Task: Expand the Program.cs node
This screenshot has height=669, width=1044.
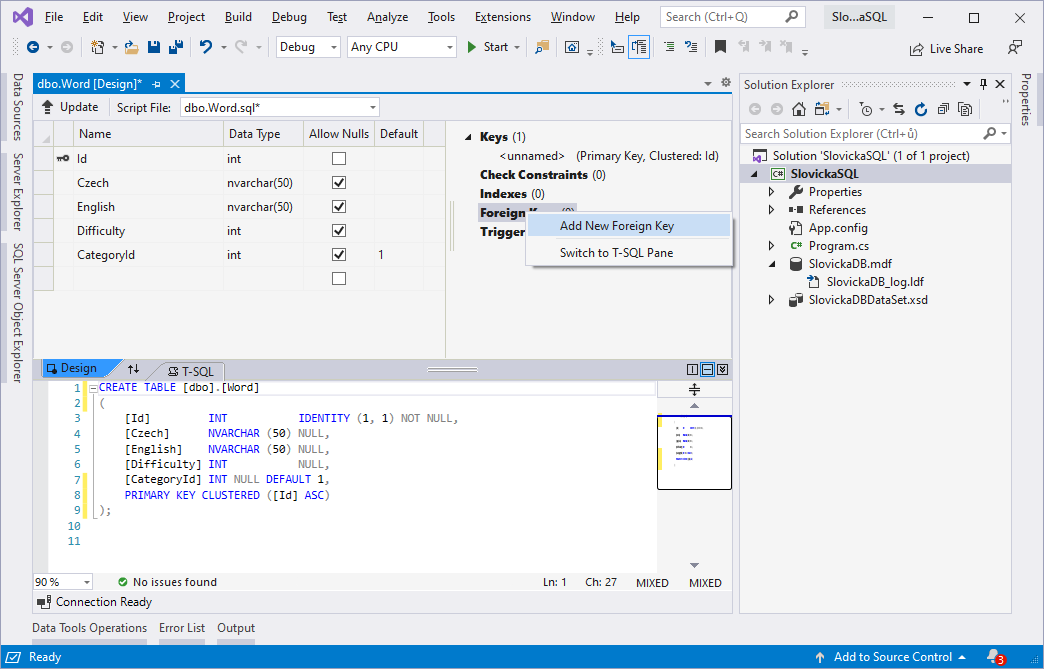Action: tap(772, 246)
